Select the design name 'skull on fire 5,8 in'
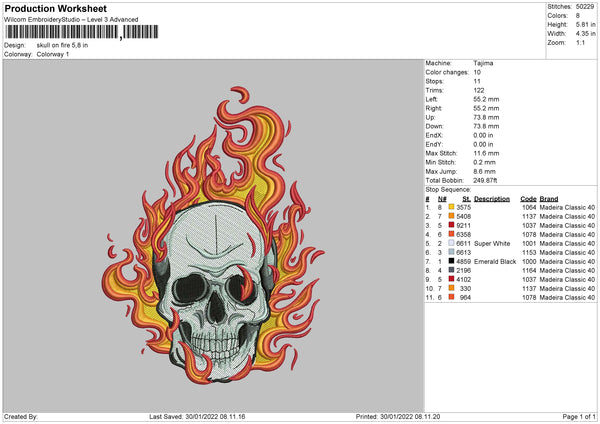Viewport: 600px width, 424px height. coord(62,45)
